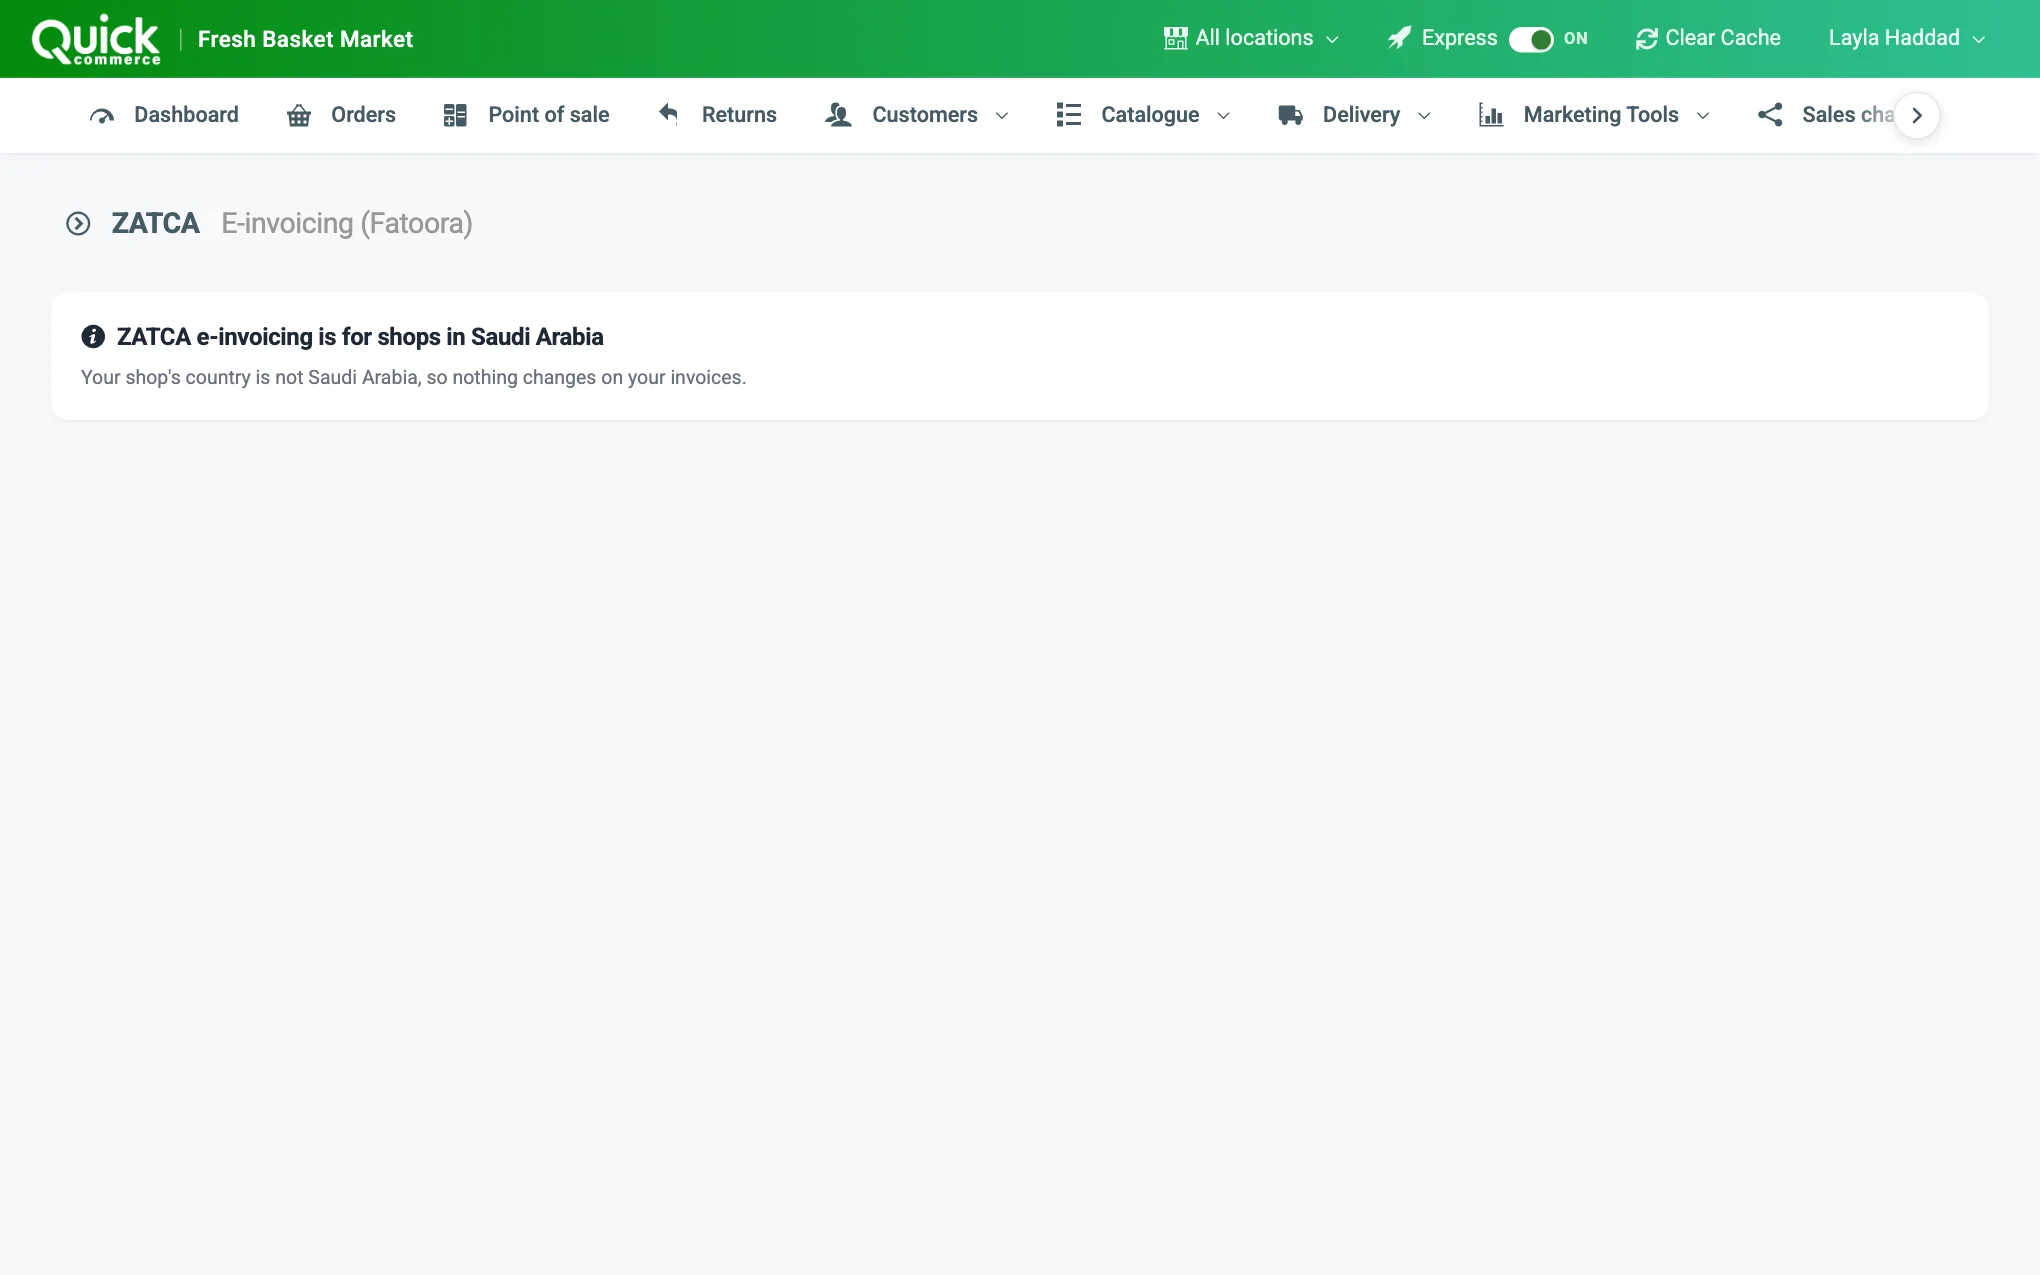Expand the Catalogue menu chevron
Viewport: 2040px width, 1275px height.
[x=1223, y=116]
